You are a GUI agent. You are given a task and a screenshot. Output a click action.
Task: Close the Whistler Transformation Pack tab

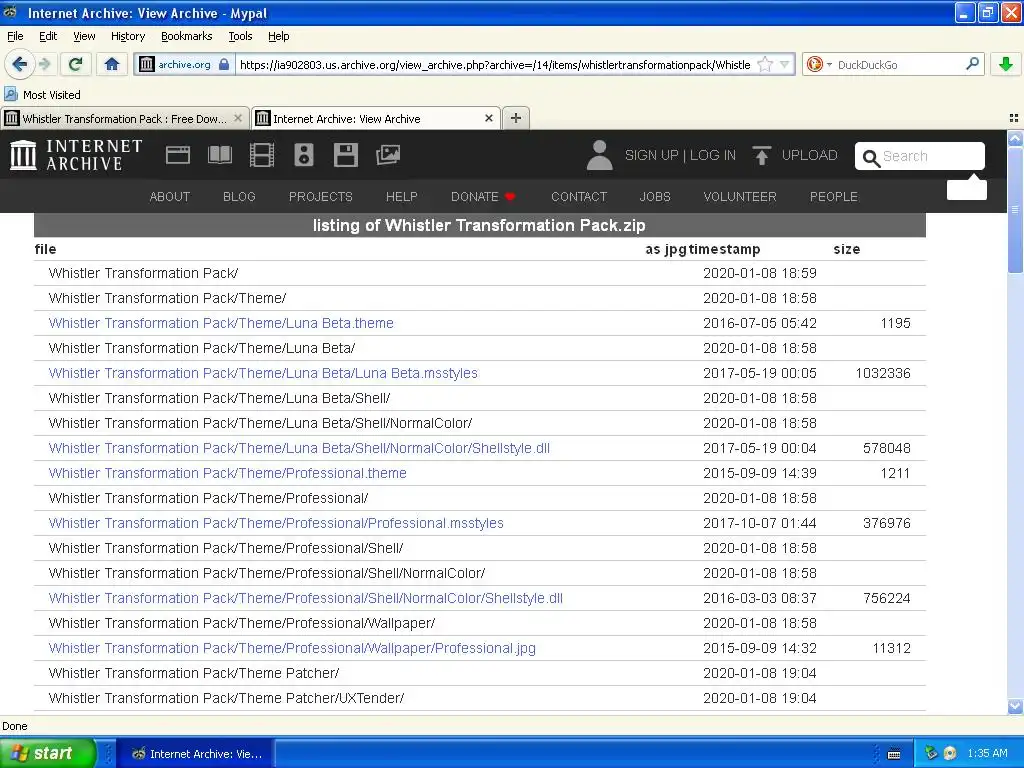238,118
